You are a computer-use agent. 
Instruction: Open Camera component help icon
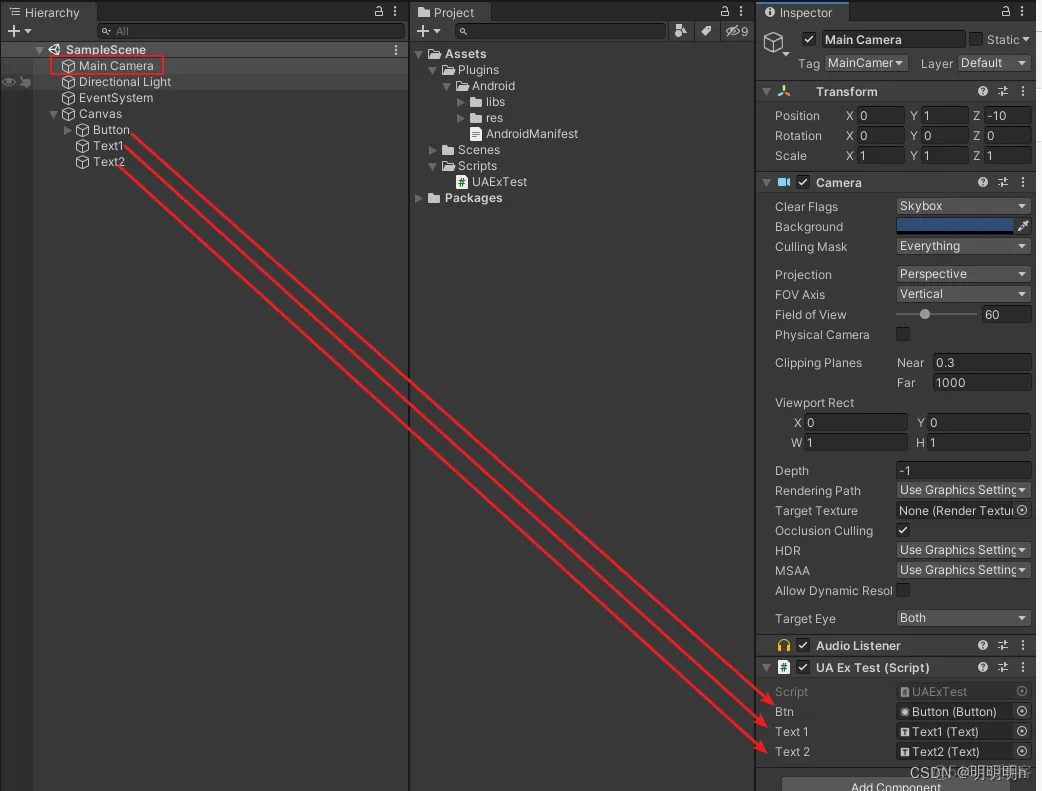tap(983, 182)
